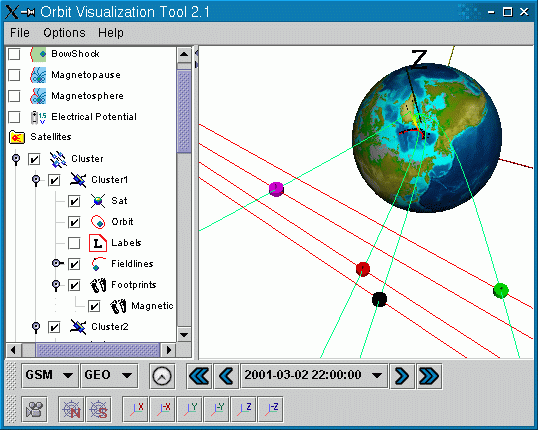
Task: View from south pole S button
Action: (x=98, y=409)
